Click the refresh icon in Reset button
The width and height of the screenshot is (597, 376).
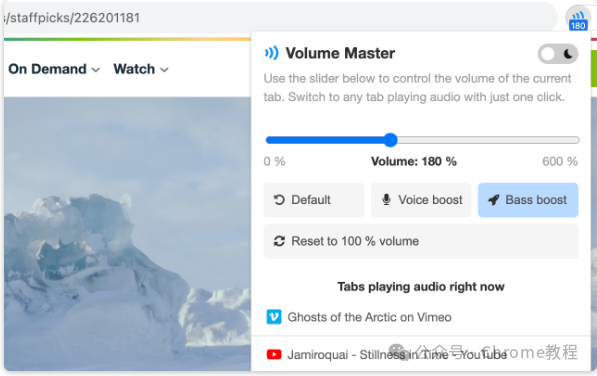(279, 241)
